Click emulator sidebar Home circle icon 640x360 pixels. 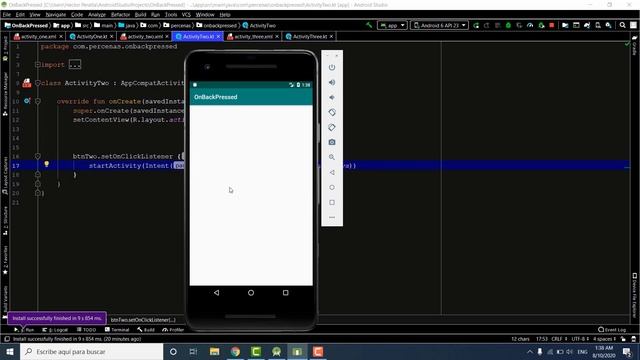[332, 187]
